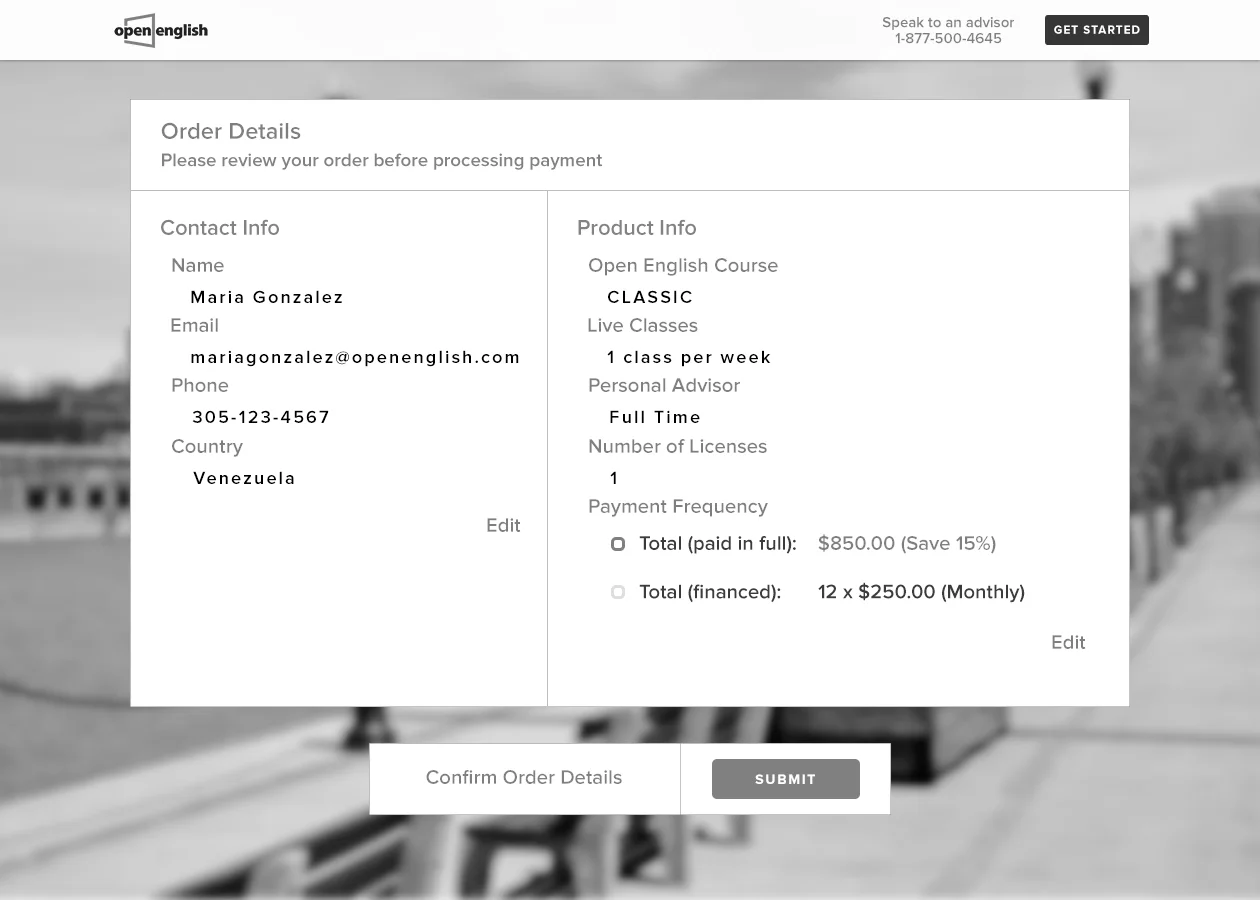Image resolution: width=1260 pixels, height=900 pixels.
Task: Click the country value Venezuela
Action: (245, 478)
